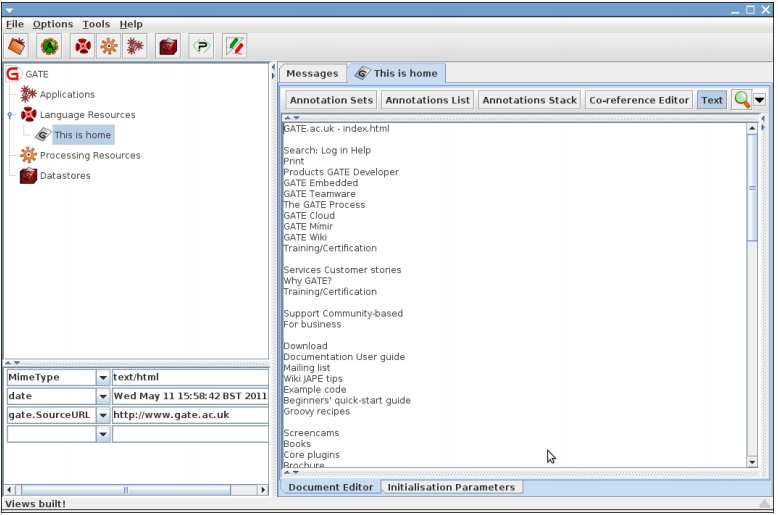Viewport: 778px width, 515px height.
Task: Open the Initialisation Parameters tab
Action: [x=451, y=487]
